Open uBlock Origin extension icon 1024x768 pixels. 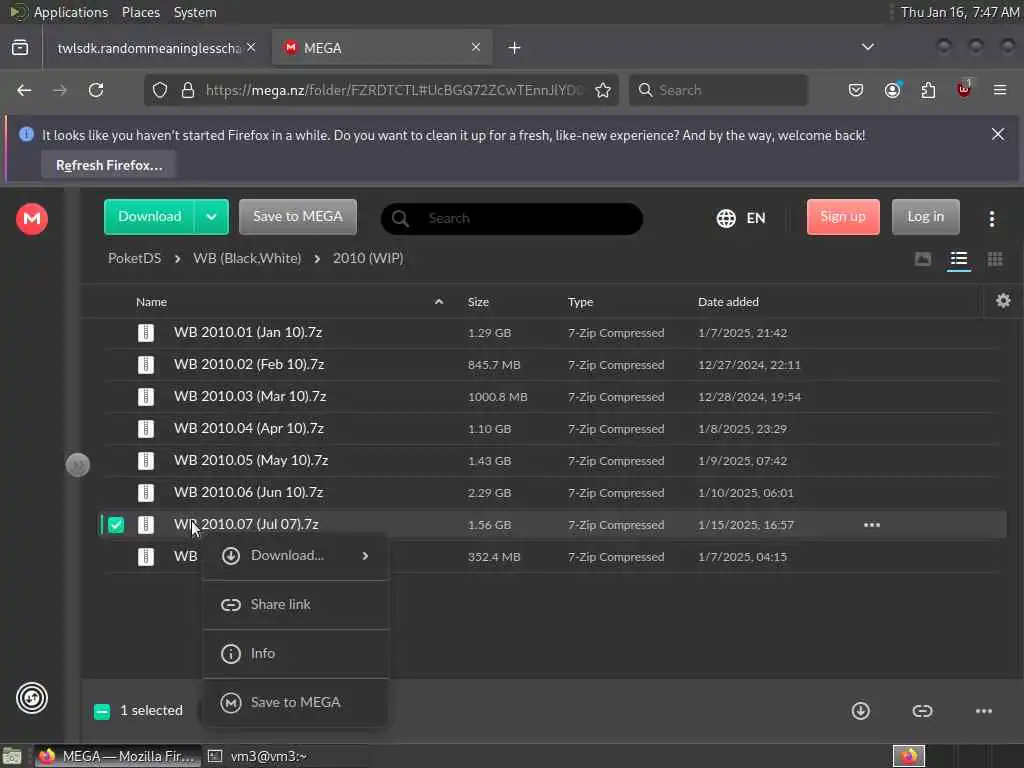tap(964, 89)
